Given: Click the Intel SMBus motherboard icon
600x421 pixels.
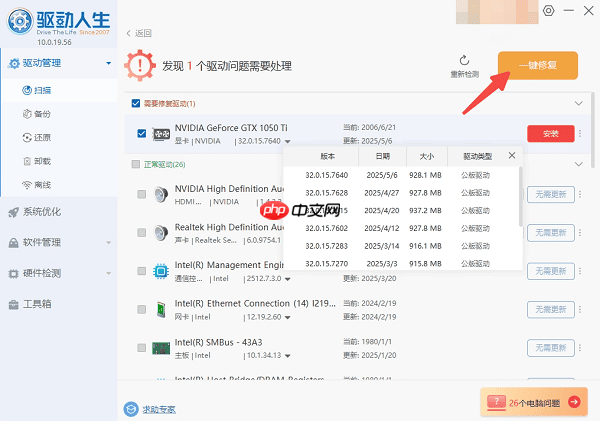Looking at the screenshot, I should (161, 348).
